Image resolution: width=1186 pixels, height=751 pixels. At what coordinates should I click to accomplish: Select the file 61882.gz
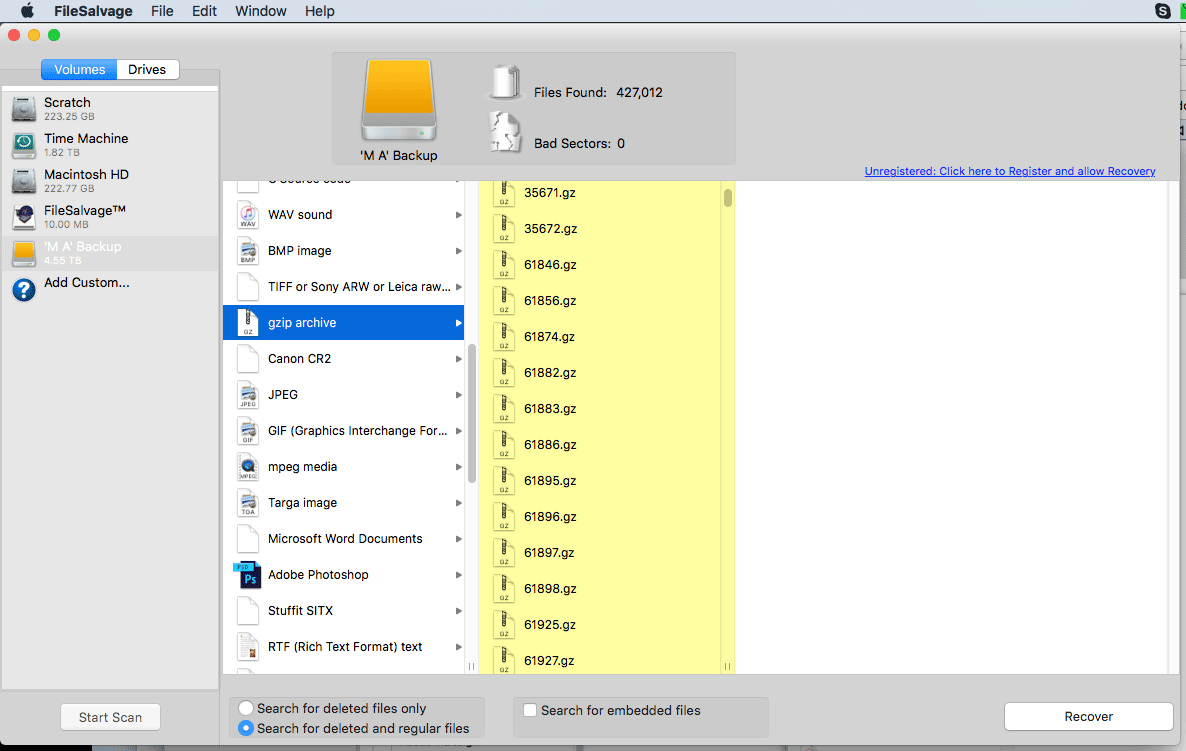[x=550, y=373]
